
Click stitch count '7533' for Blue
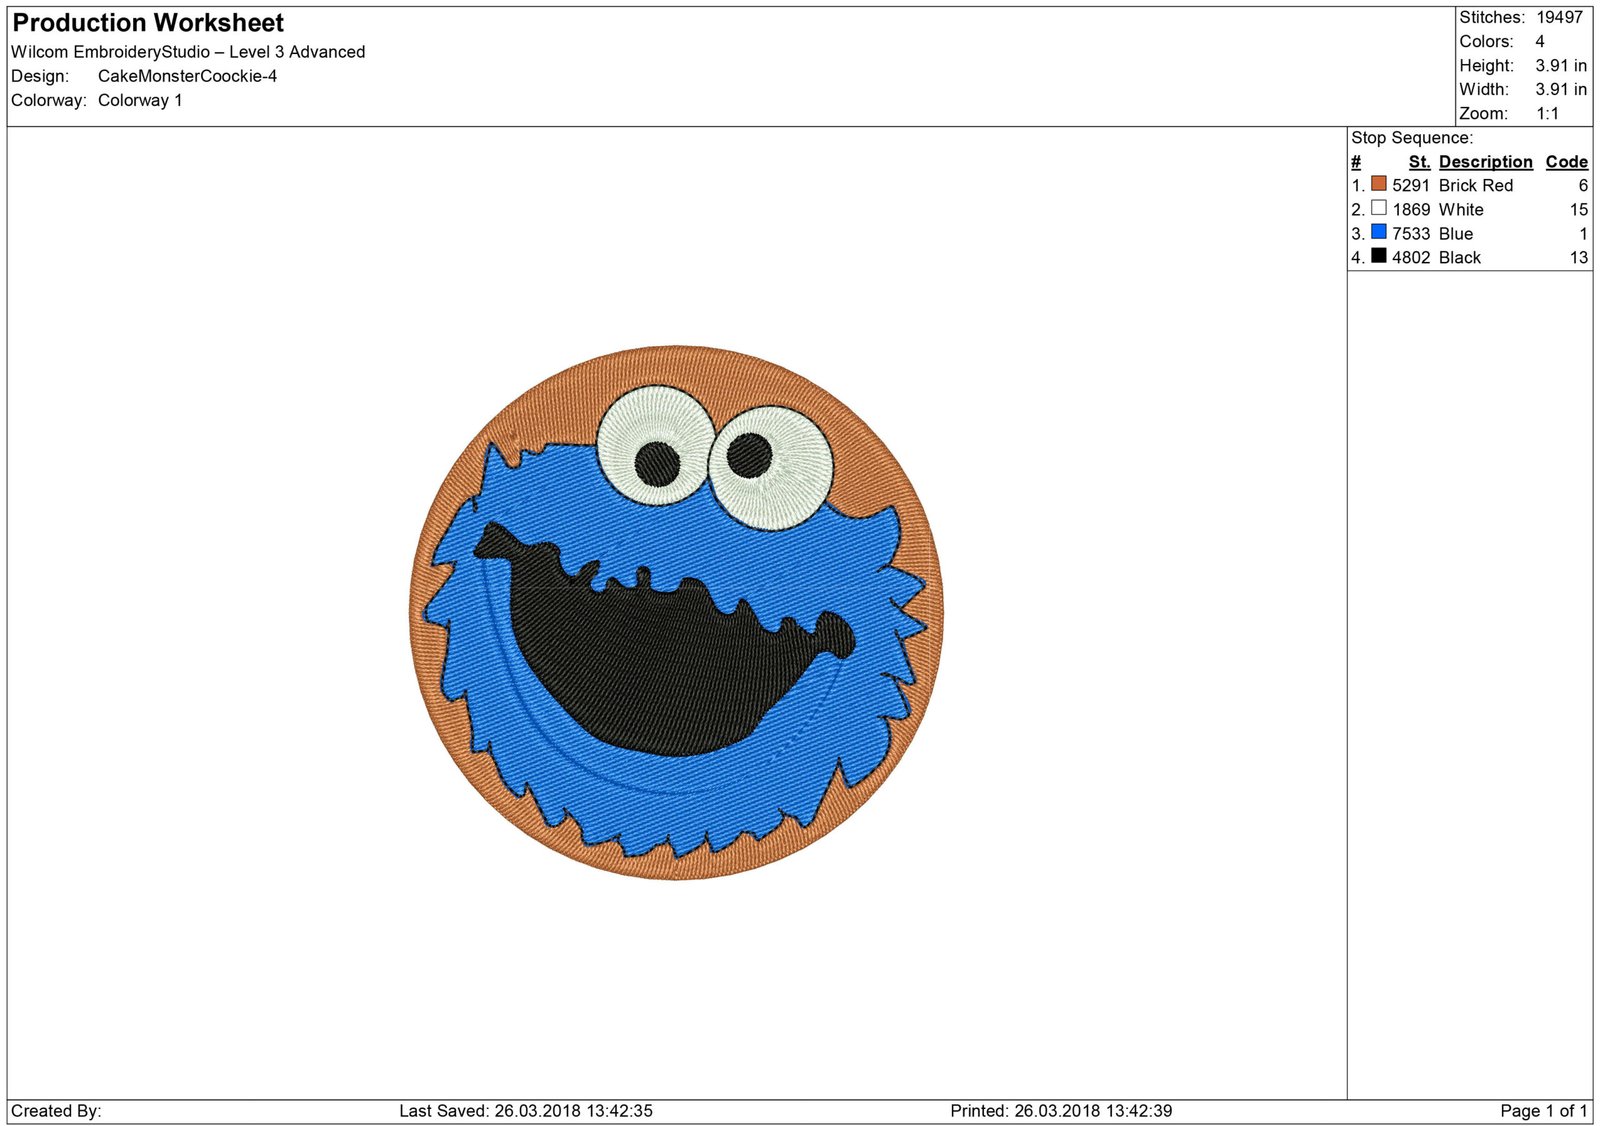point(1411,233)
